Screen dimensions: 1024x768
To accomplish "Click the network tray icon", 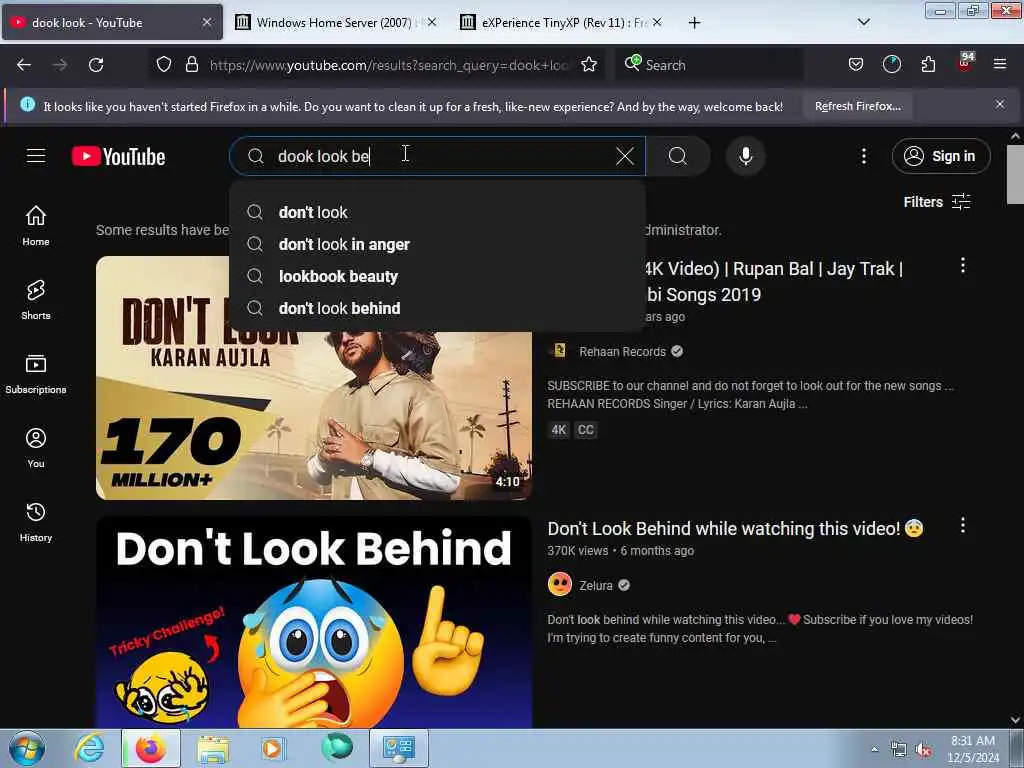I will point(899,750).
